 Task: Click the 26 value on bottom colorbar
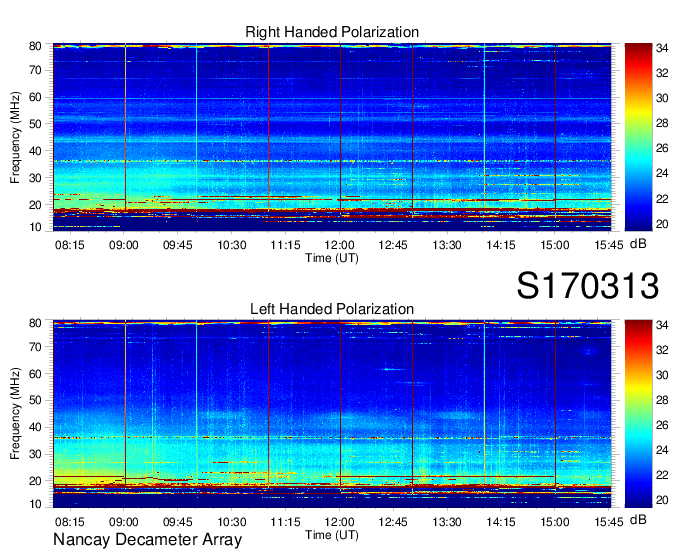click(662, 425)
